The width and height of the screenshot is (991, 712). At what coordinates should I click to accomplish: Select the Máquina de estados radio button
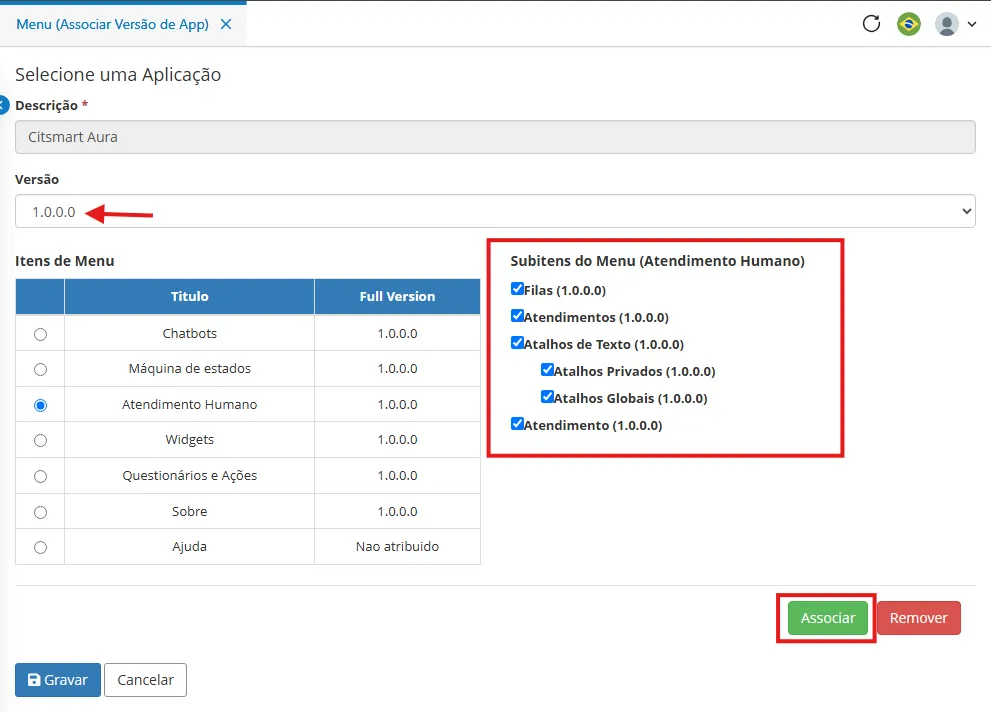pos(40,370)
